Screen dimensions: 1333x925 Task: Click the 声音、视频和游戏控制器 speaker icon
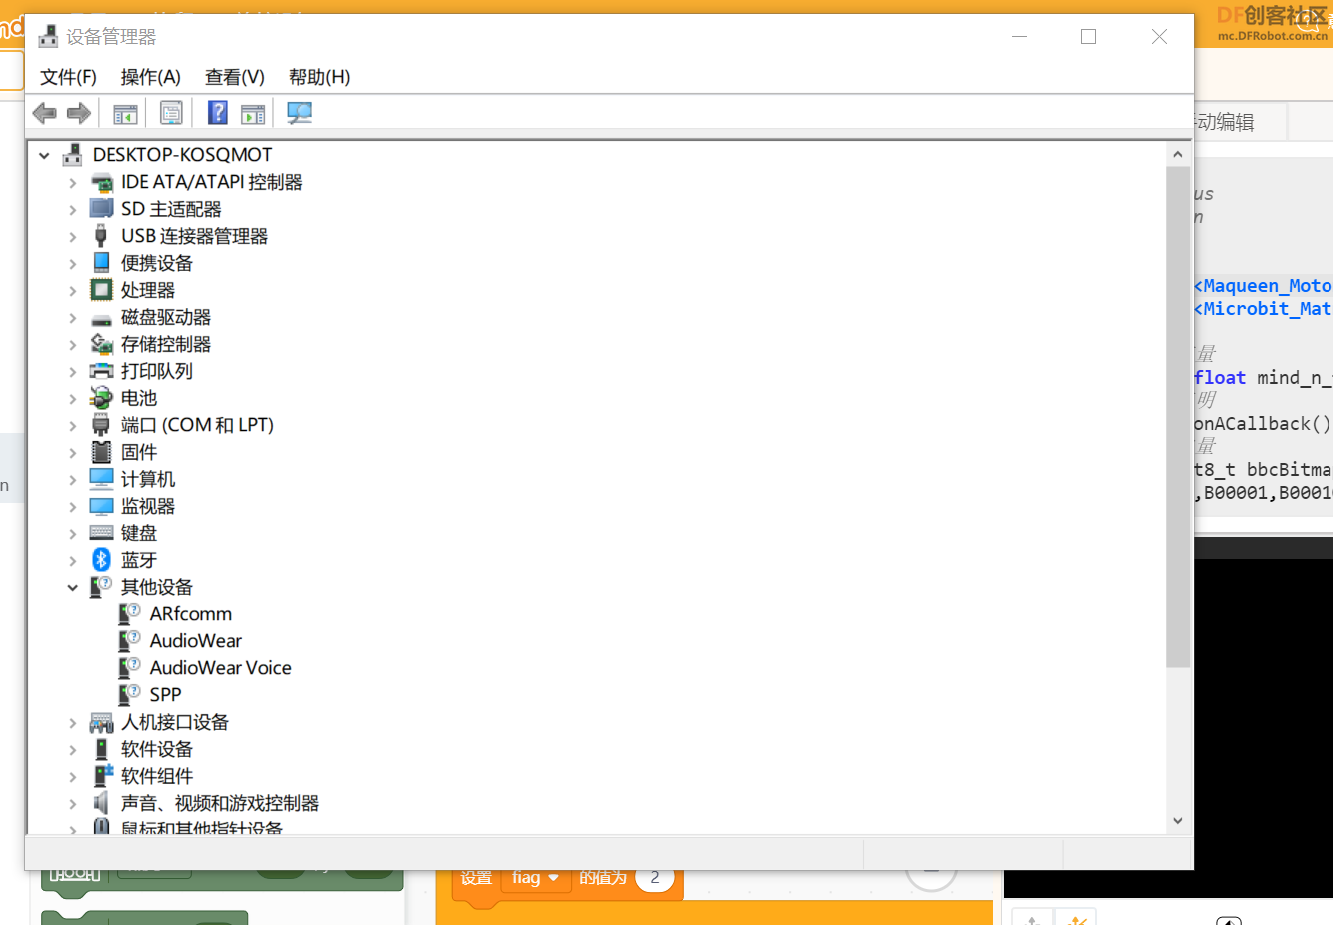[x=101, y=803]
